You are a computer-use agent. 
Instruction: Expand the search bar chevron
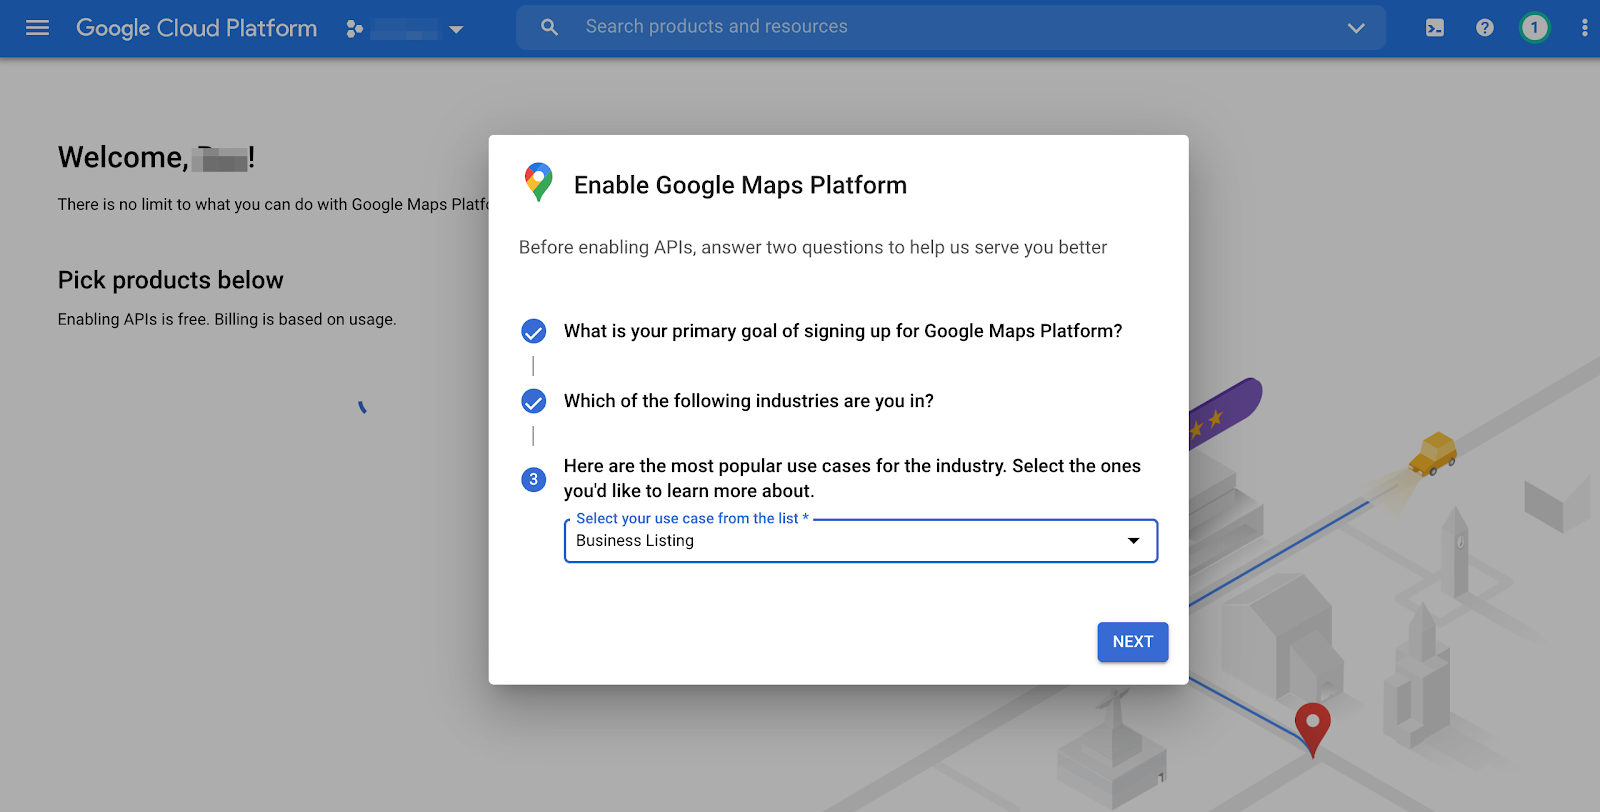[1356, 28]
